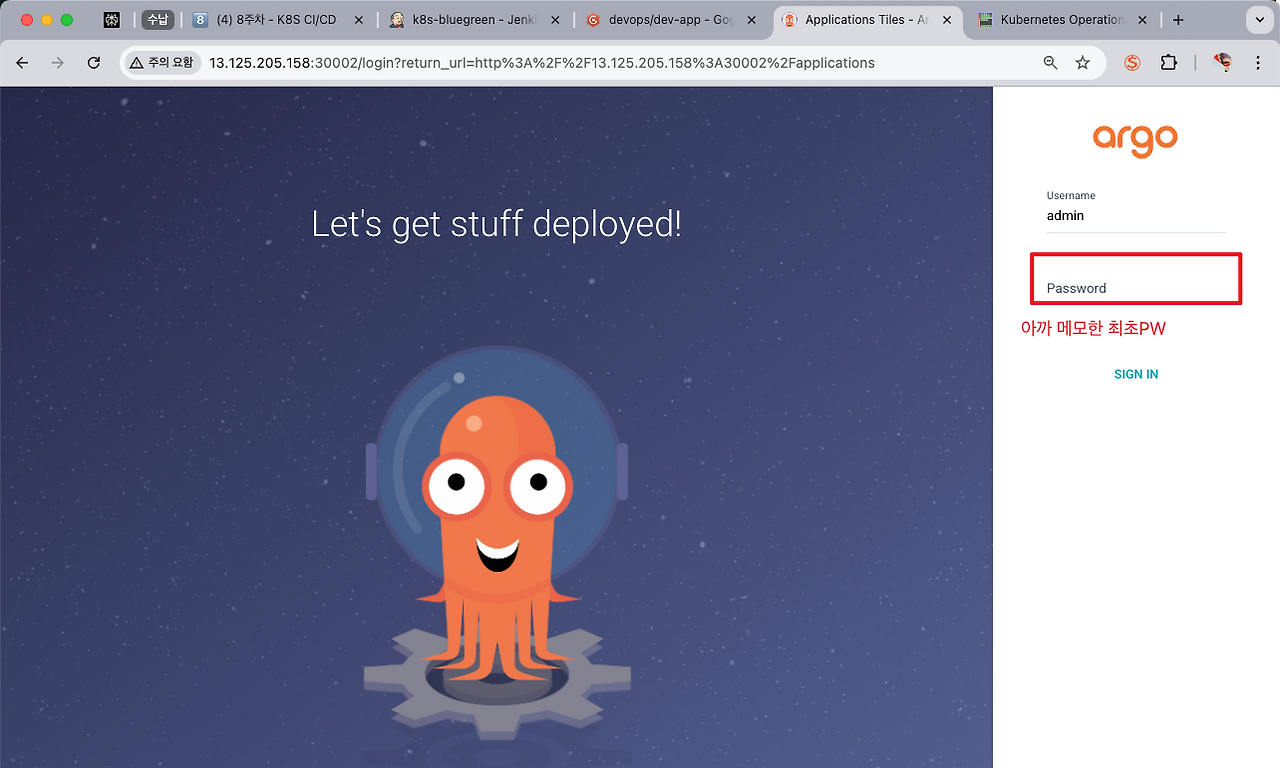Open the Chrome profile avatar
Viewport: 1280px width, 768px height.
click(1222, 63)
